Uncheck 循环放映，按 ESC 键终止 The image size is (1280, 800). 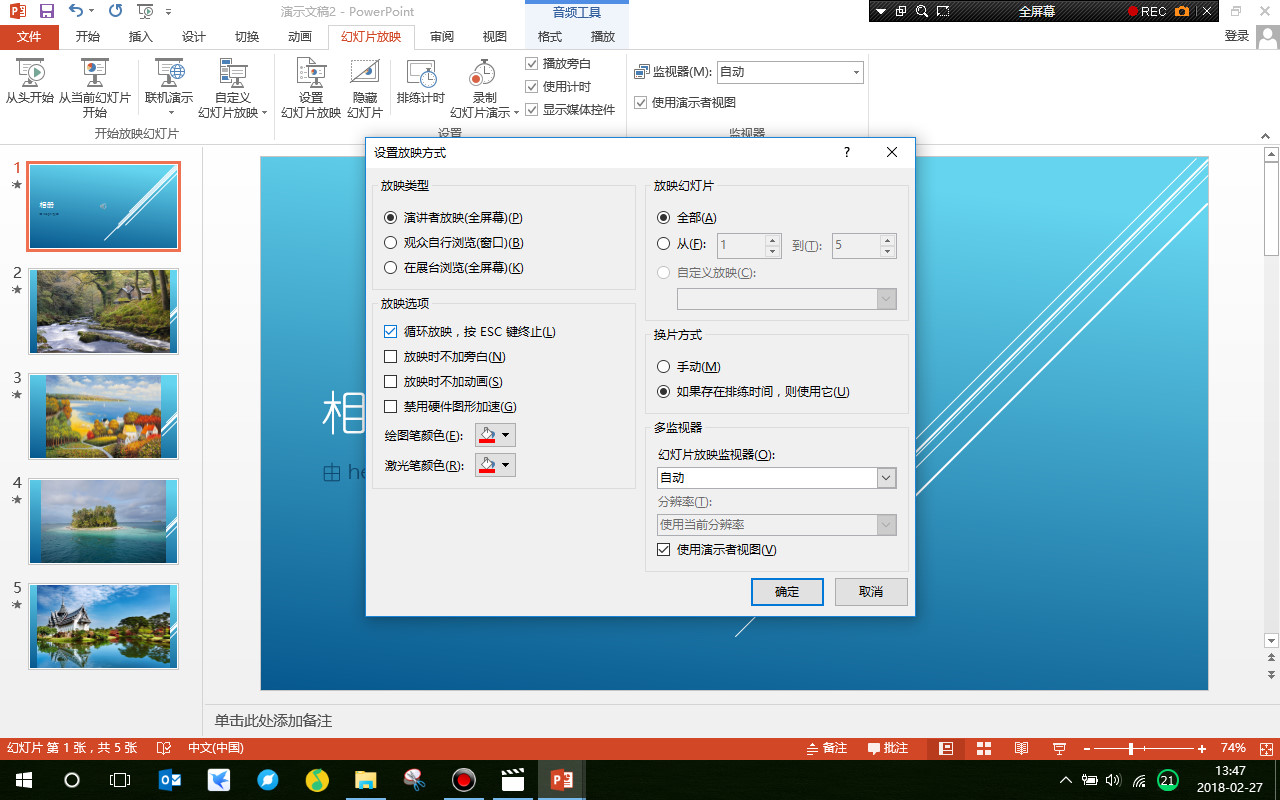point(389,332)
